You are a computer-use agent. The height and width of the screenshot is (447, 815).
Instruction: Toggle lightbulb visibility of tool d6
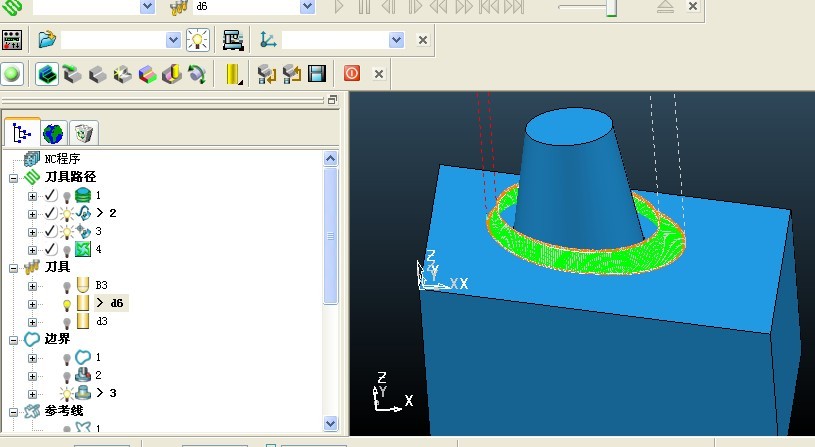coord(67,305)
